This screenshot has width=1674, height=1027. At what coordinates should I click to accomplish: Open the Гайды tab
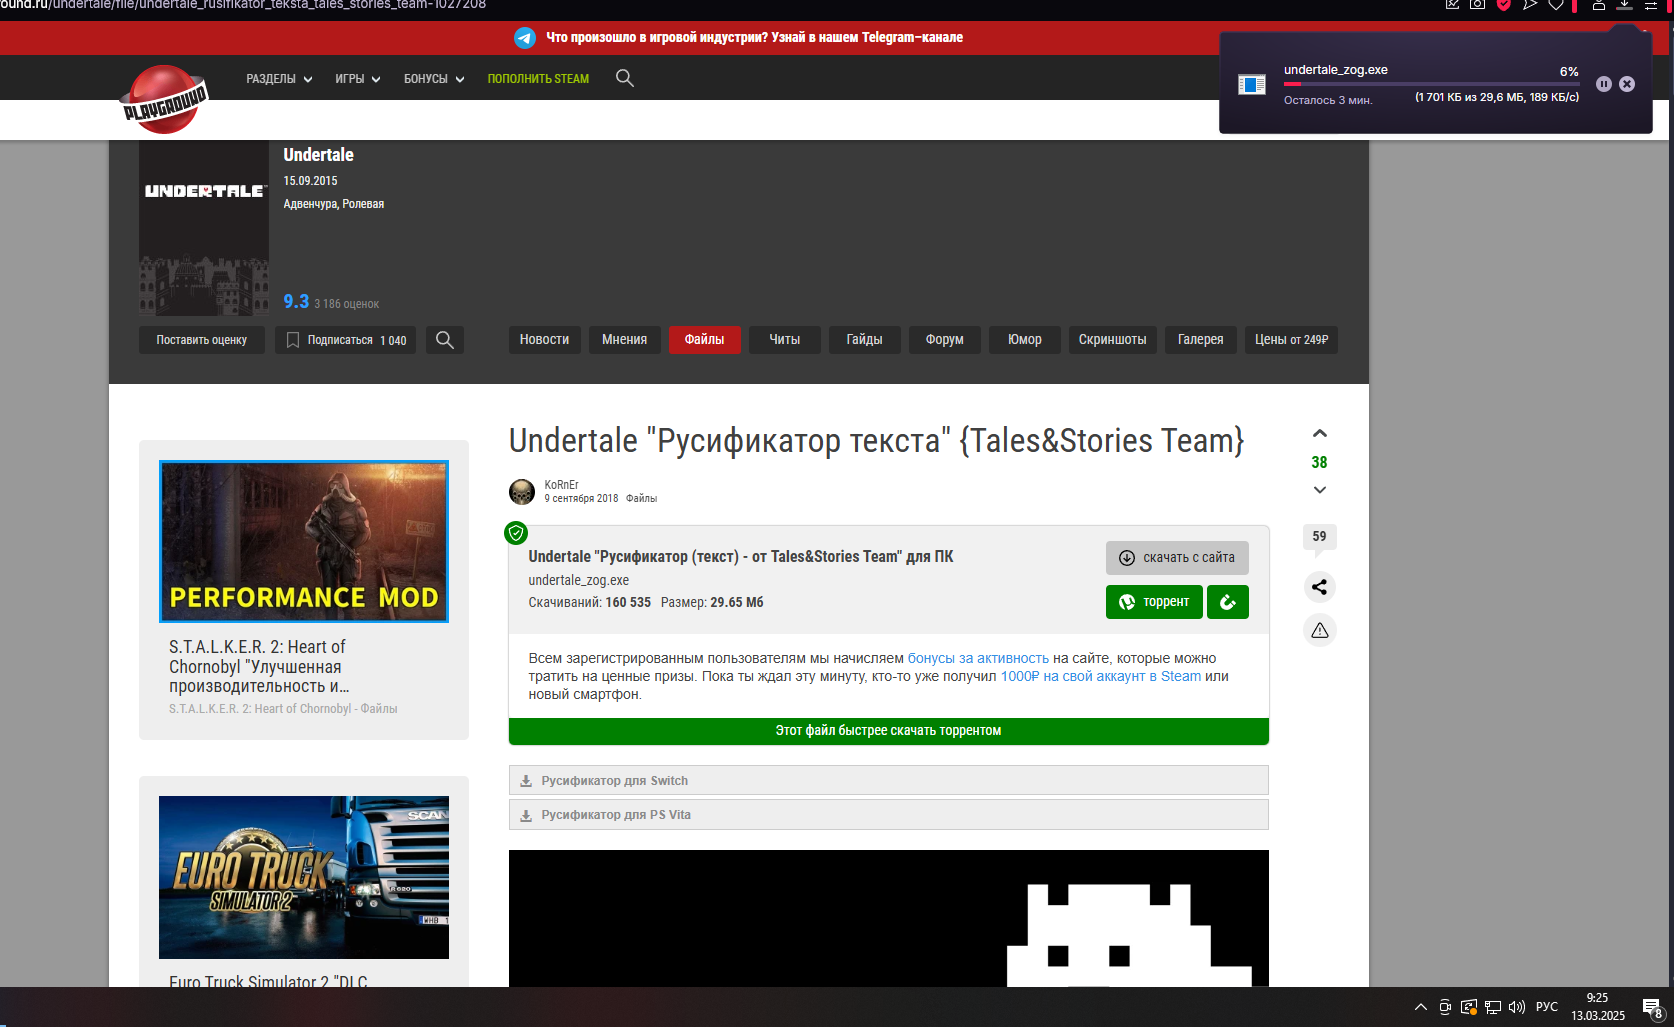865,340
